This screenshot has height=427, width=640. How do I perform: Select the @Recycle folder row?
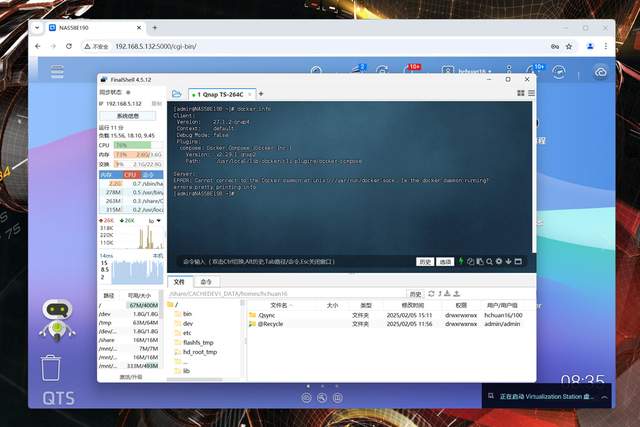coord(390,324)
